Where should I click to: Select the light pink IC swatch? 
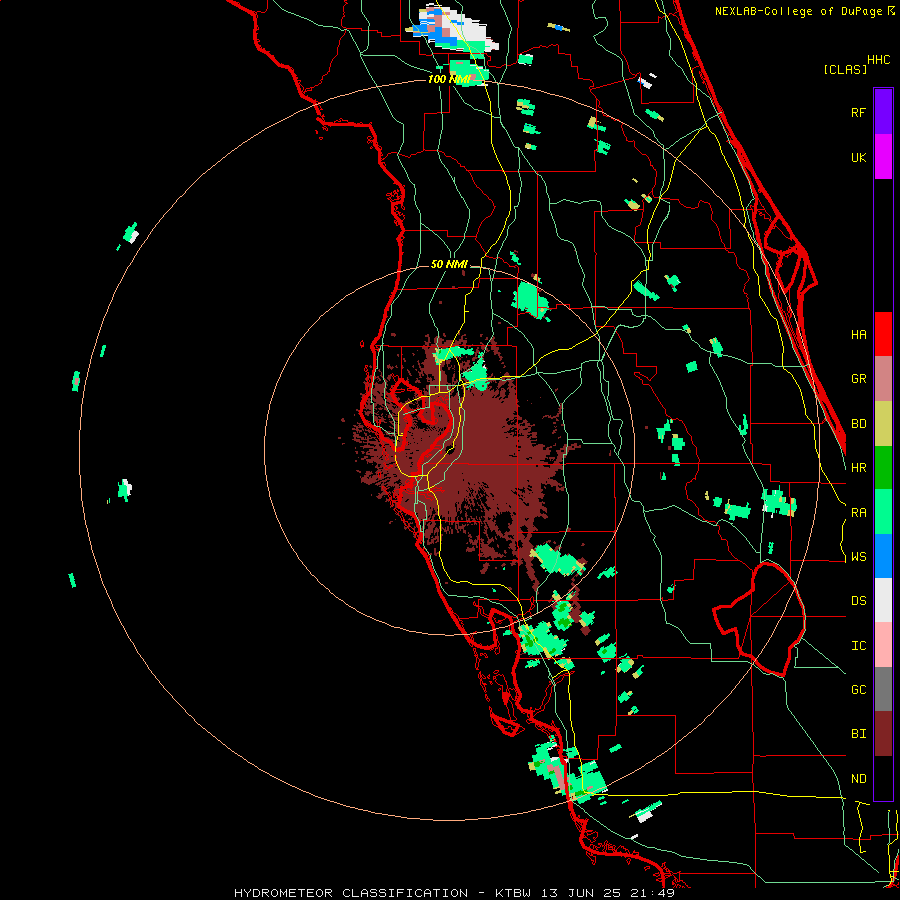[x=883, y=645]
